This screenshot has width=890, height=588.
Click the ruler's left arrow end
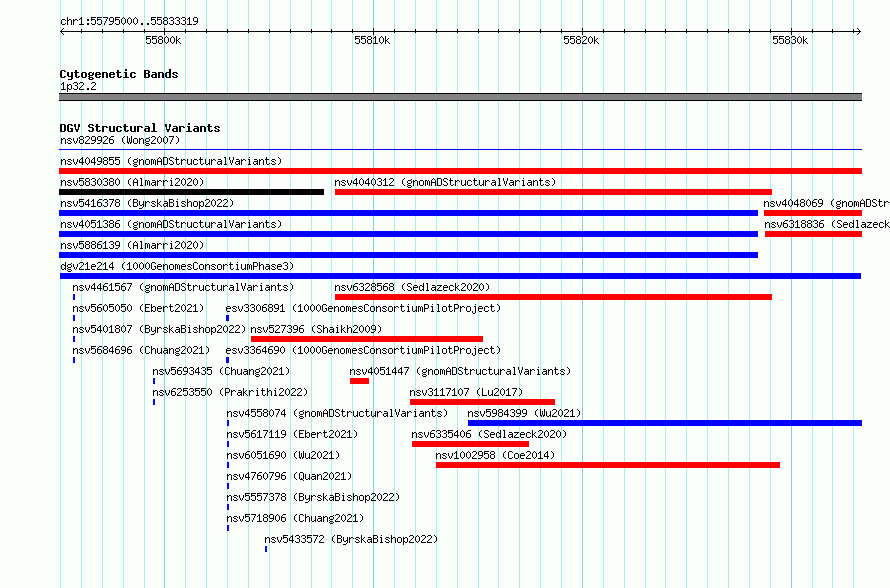(62, 31)
